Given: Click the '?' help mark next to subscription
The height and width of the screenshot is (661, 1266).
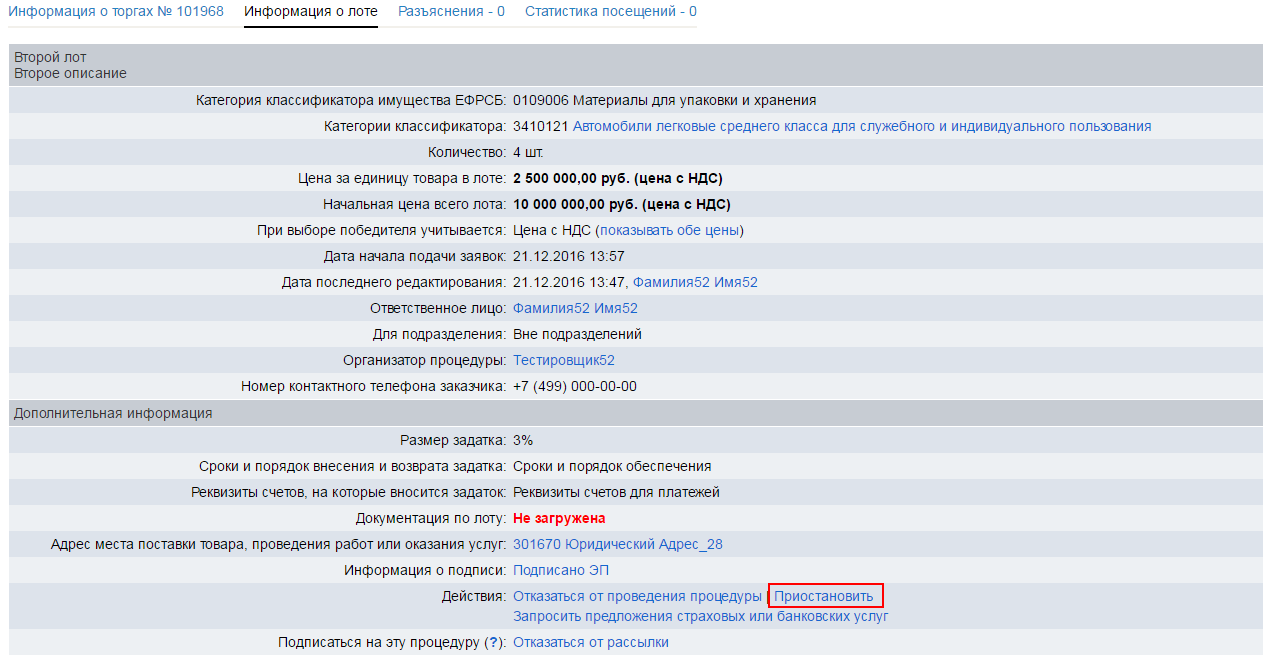Looking at the screenshot, I should (x=491, y=642).
